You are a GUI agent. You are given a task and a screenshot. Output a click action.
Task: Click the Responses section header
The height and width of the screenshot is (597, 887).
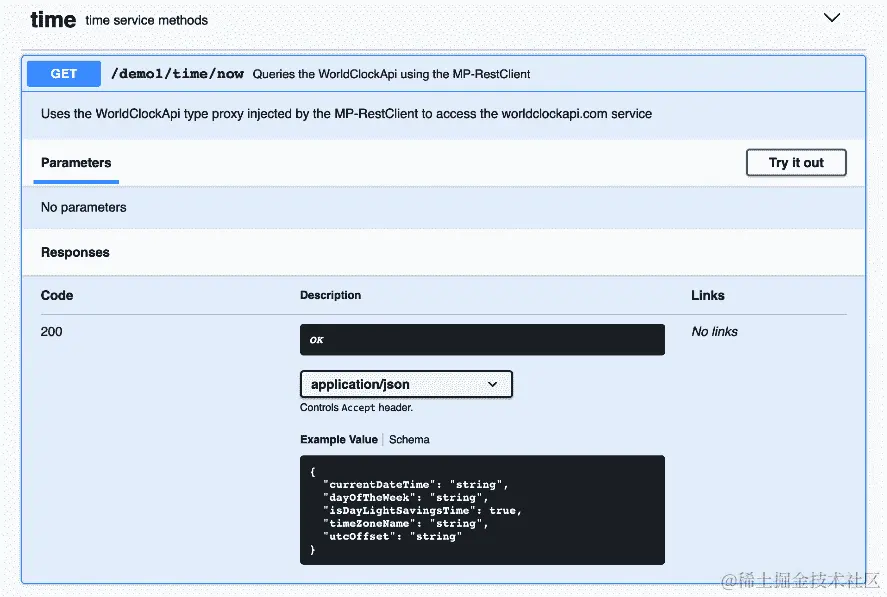pyautogui.click(x=75, y=252)
